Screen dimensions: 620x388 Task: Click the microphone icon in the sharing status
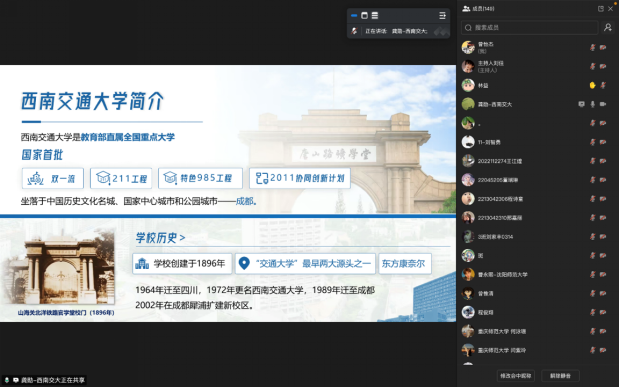[x=7, y=380]
